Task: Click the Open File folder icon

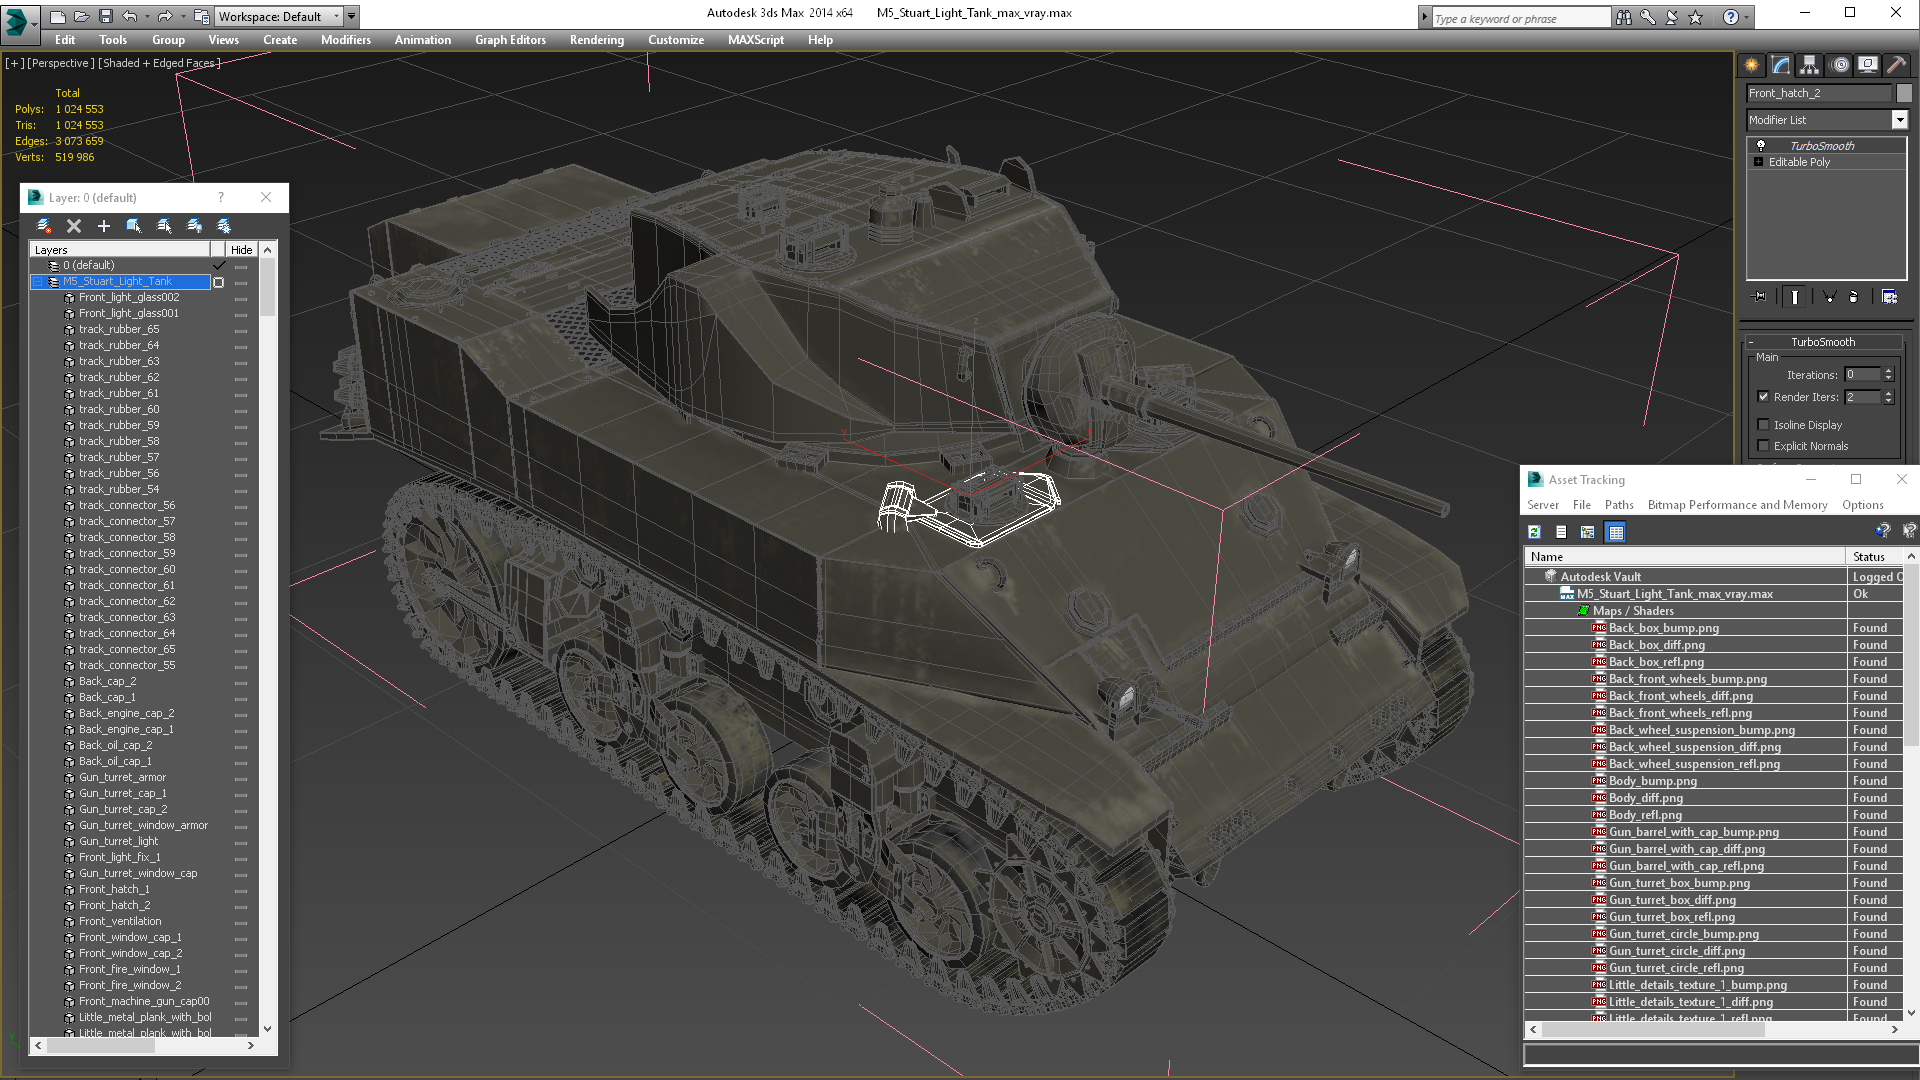Action: [x=81, y=16]
